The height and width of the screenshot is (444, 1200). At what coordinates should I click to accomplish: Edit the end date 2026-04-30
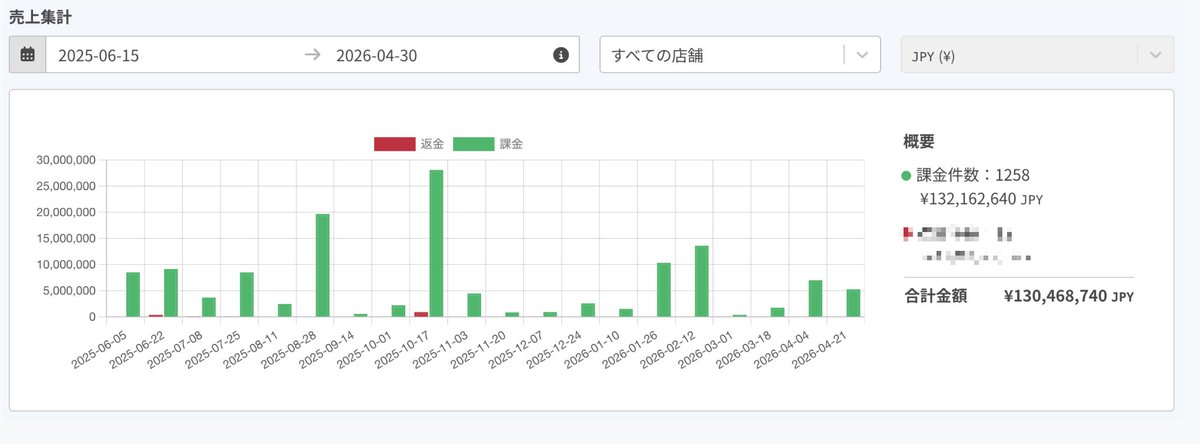[377, 55]
